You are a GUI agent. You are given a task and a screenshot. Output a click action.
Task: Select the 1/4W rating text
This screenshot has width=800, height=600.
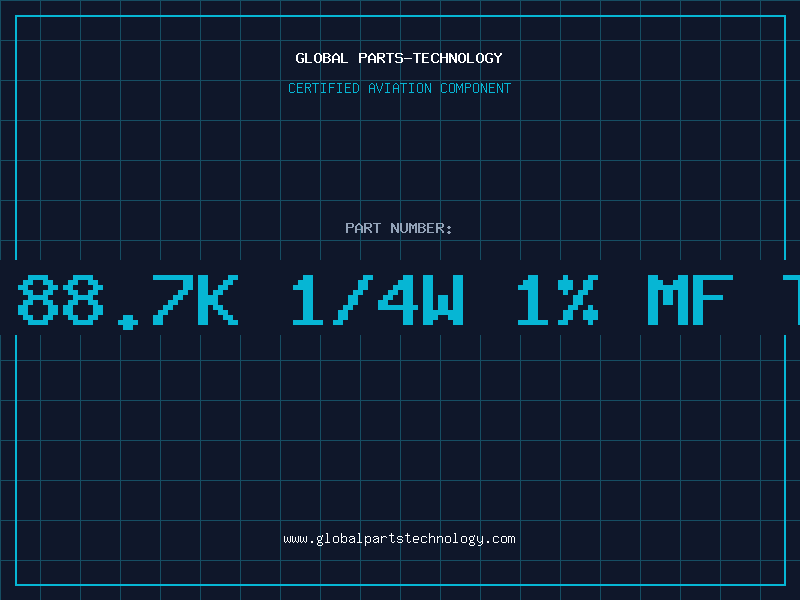[x=378, y=301]
